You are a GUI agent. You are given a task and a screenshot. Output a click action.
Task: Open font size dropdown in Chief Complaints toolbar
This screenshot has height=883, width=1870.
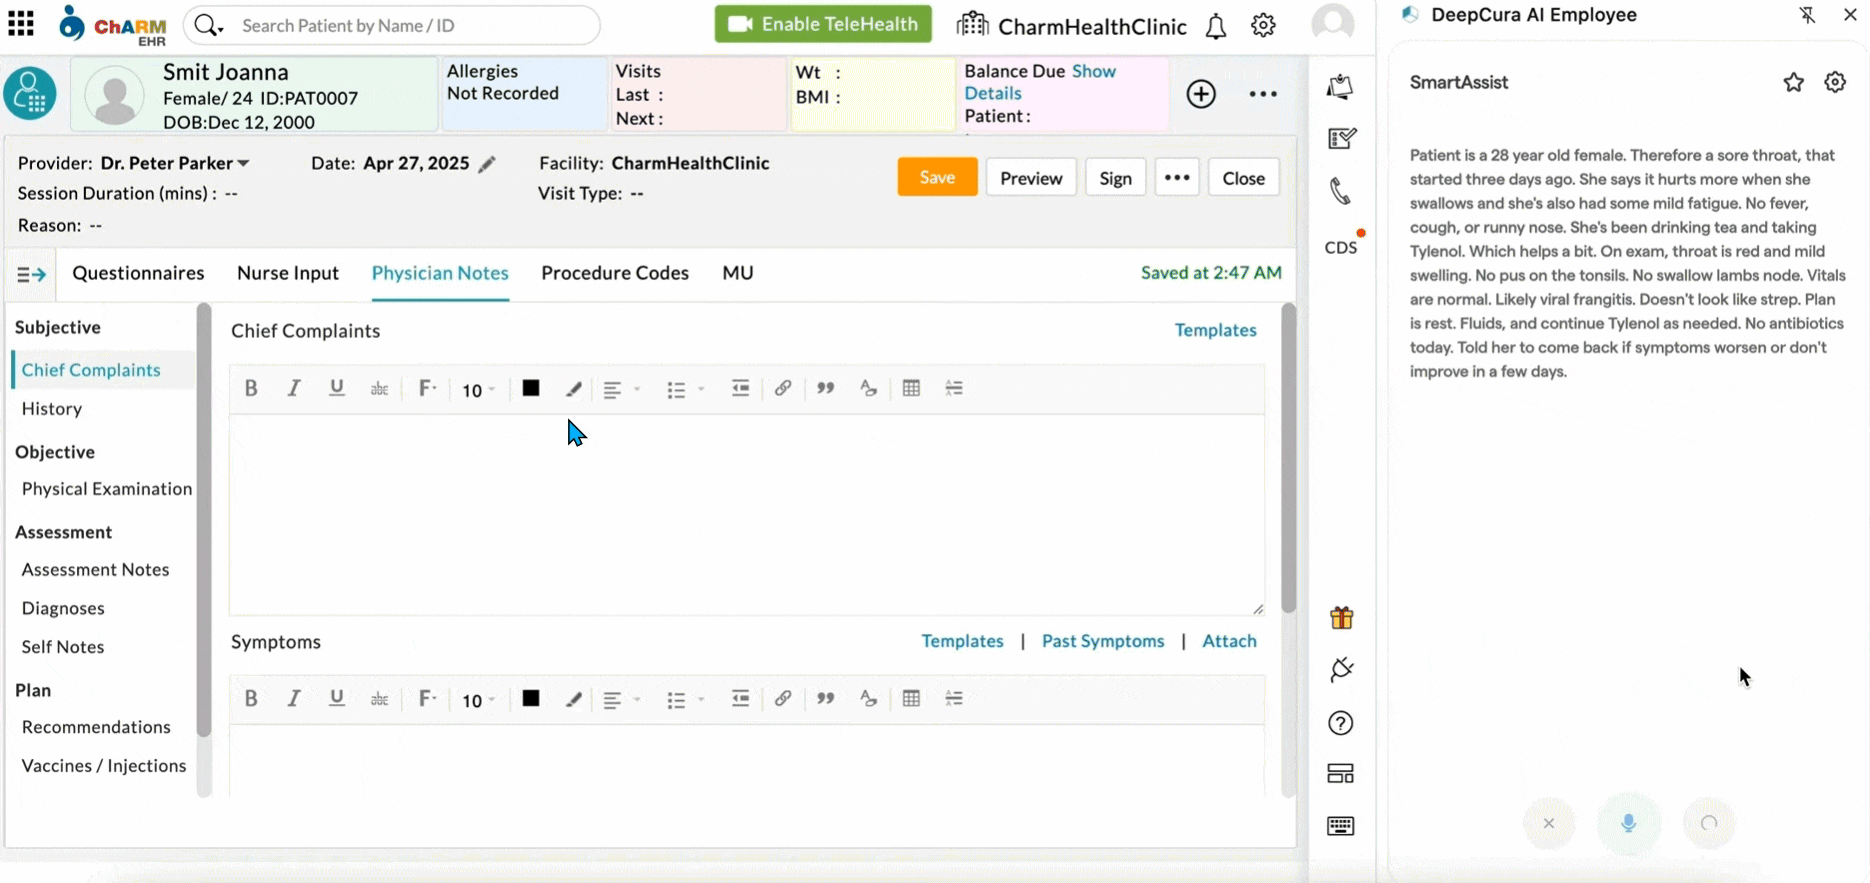(478, 390)
